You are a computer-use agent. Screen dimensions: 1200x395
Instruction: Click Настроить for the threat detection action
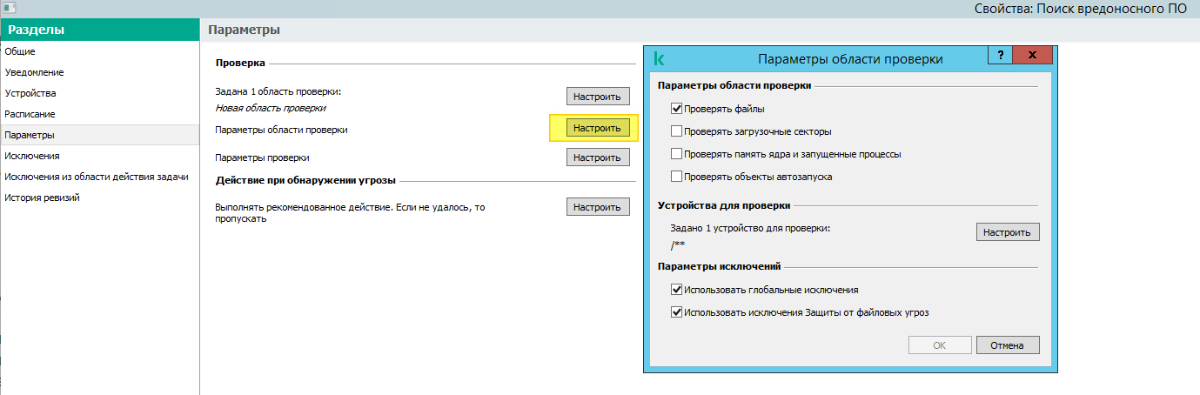point(598,207)
